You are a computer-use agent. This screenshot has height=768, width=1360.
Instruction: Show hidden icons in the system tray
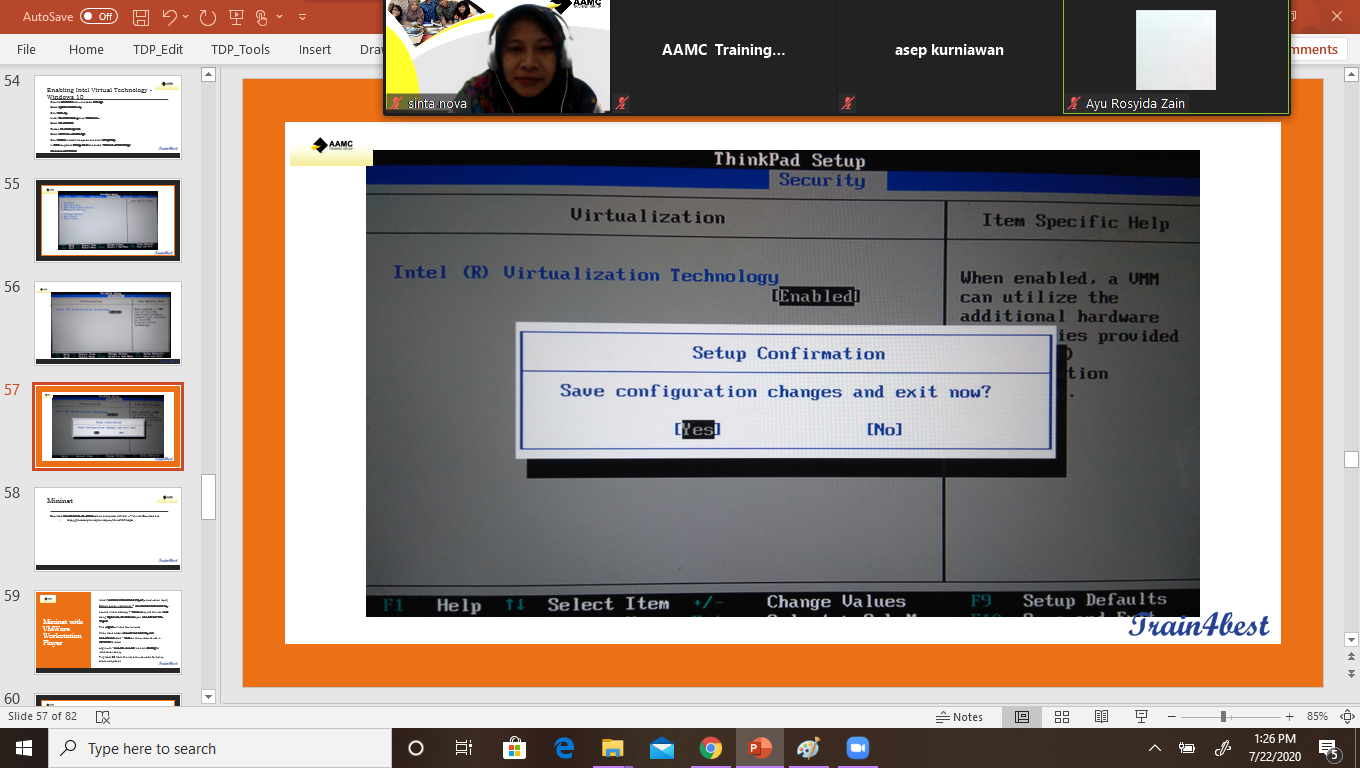point(1155,748)
